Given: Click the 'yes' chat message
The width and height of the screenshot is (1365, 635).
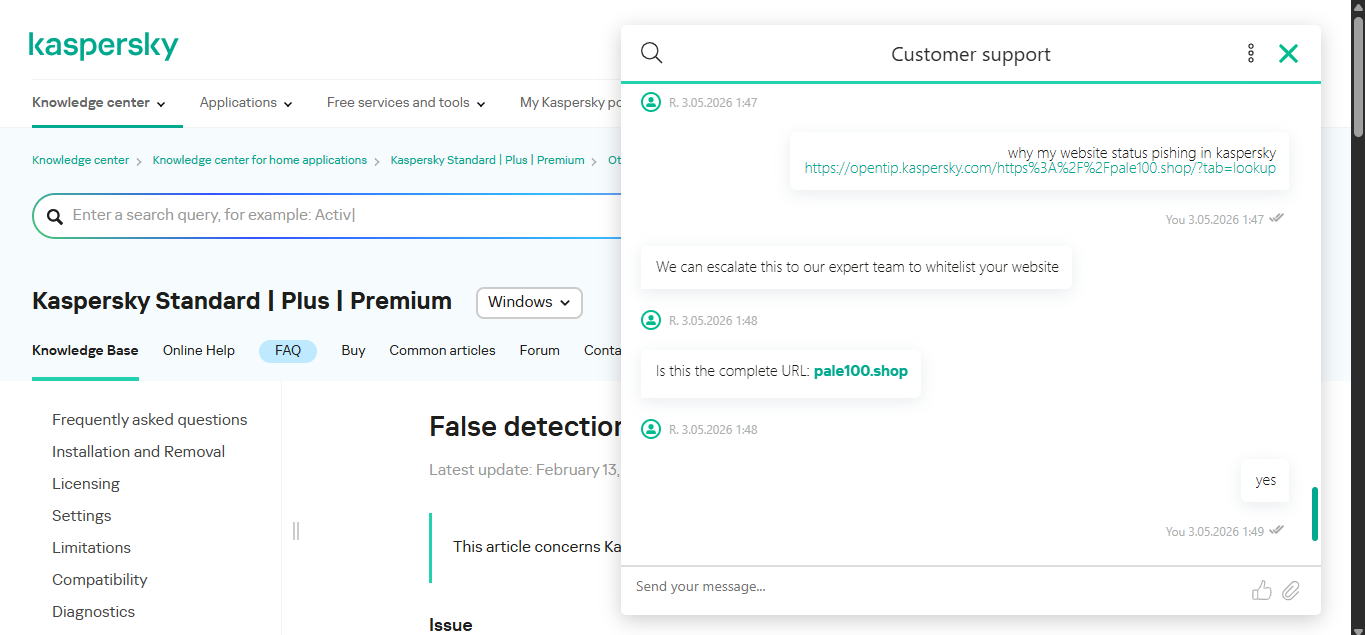Looking at the screenshot, I should point(1266,481).
